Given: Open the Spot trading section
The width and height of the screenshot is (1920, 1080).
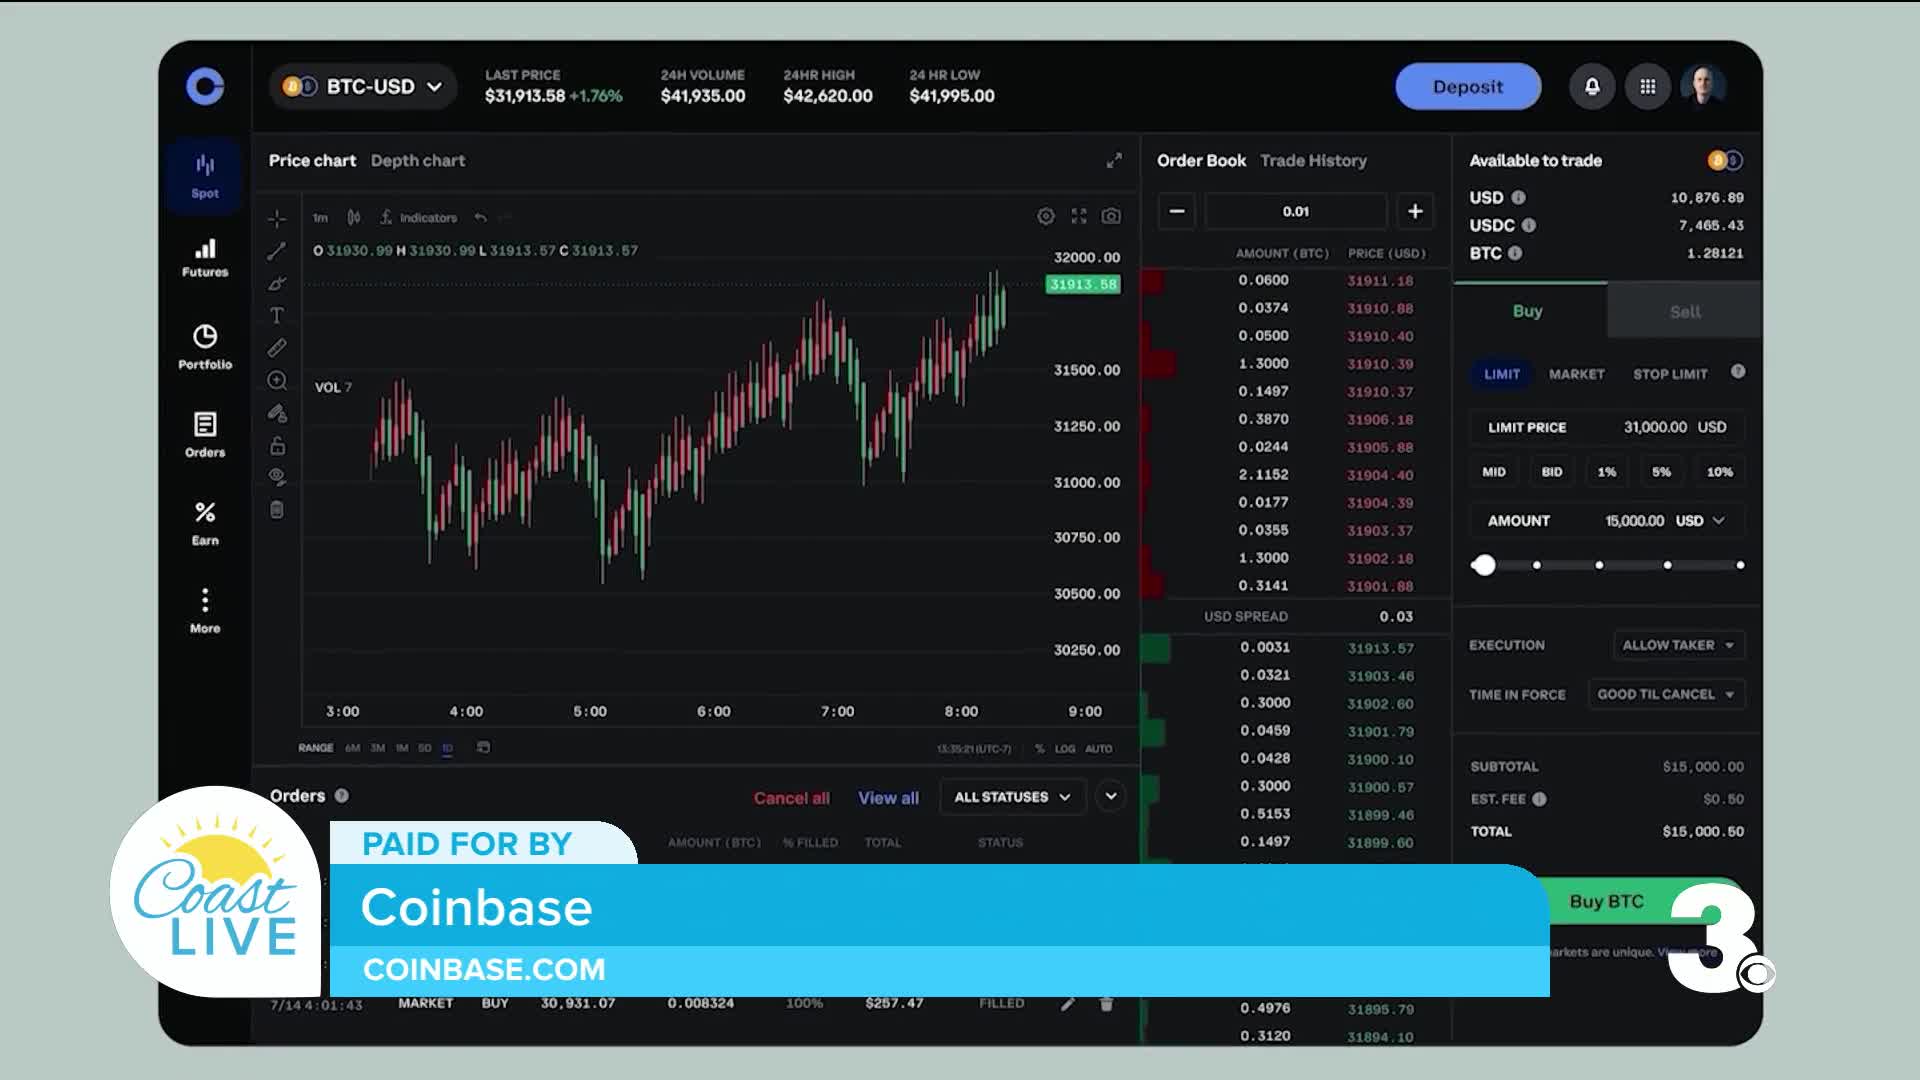Looking at the screenshot, I should coord(205,177).
